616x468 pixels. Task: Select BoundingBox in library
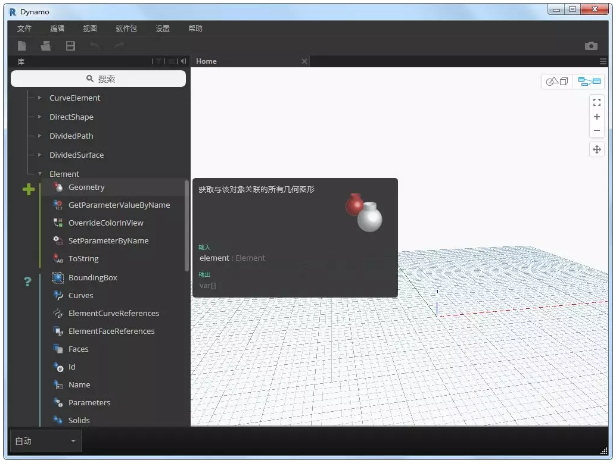coord(93,277)
